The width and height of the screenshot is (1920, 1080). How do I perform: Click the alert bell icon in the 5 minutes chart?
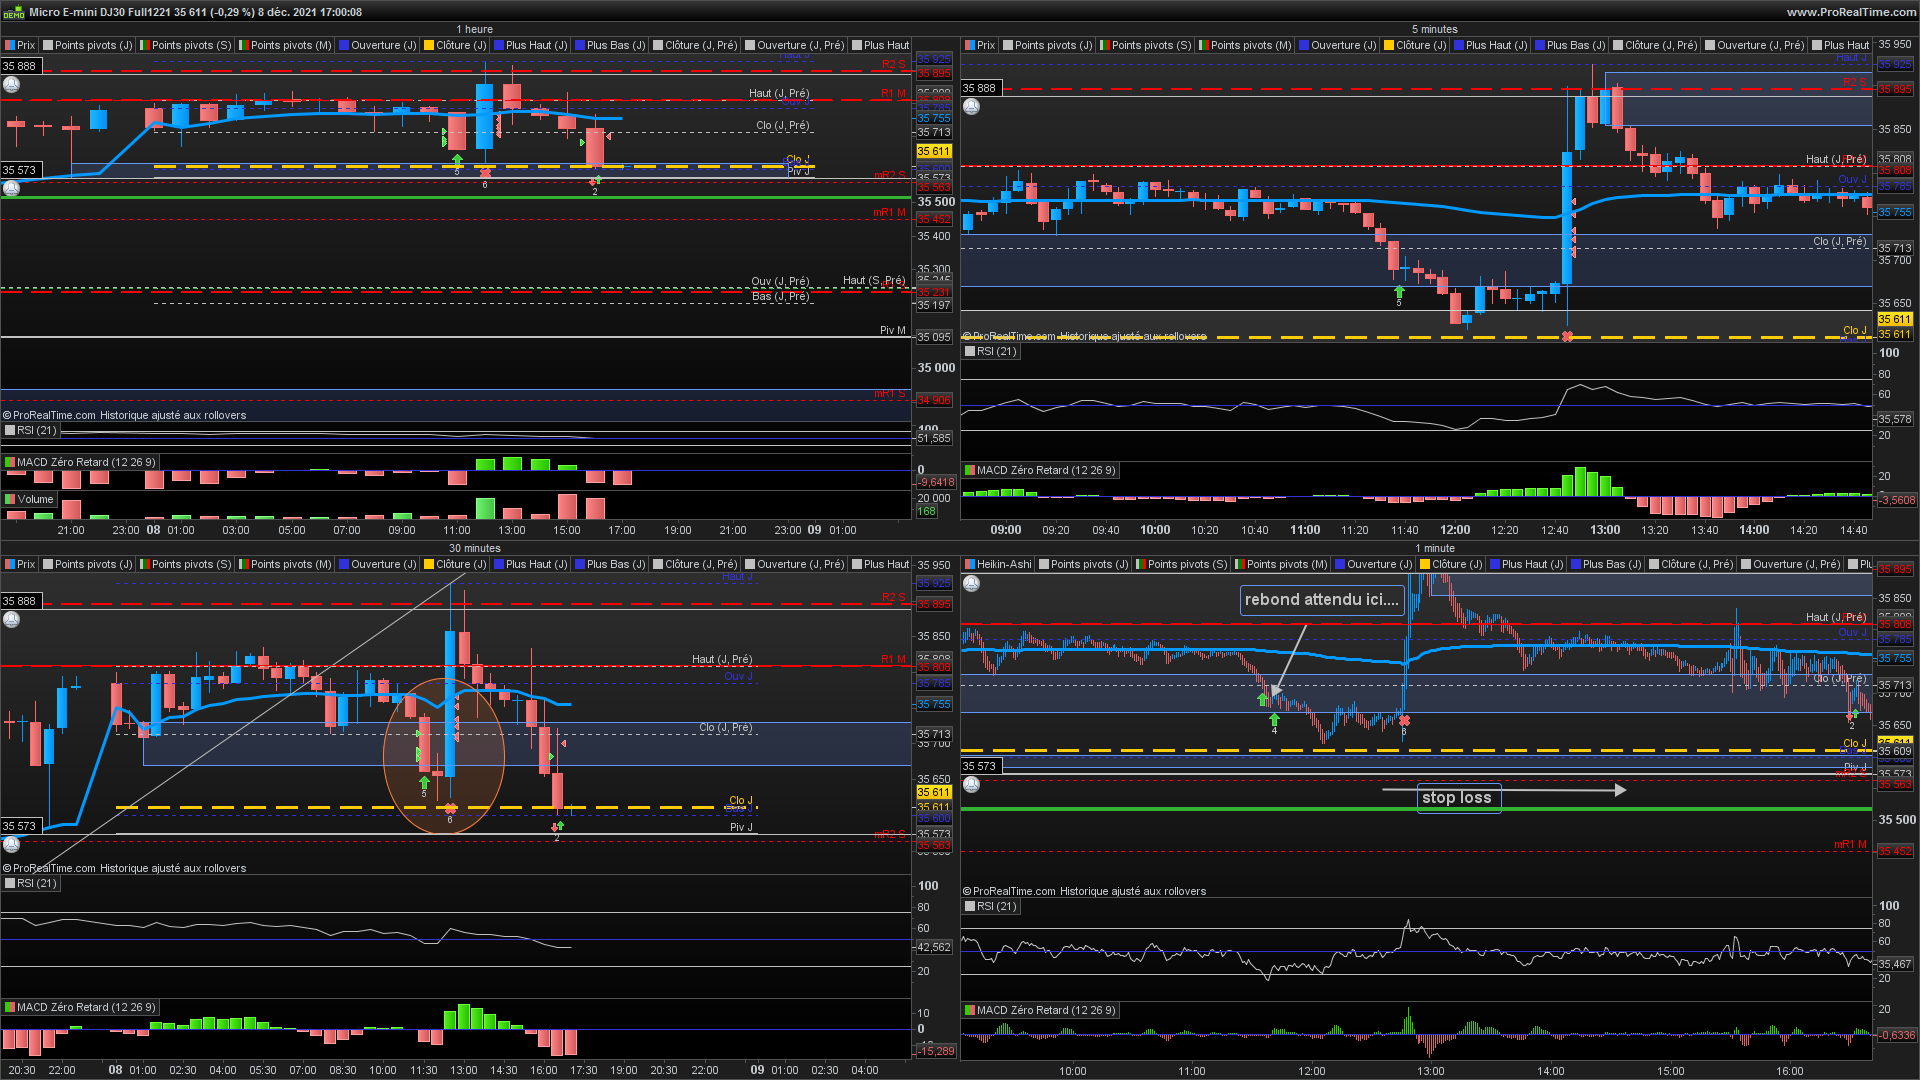971,106
